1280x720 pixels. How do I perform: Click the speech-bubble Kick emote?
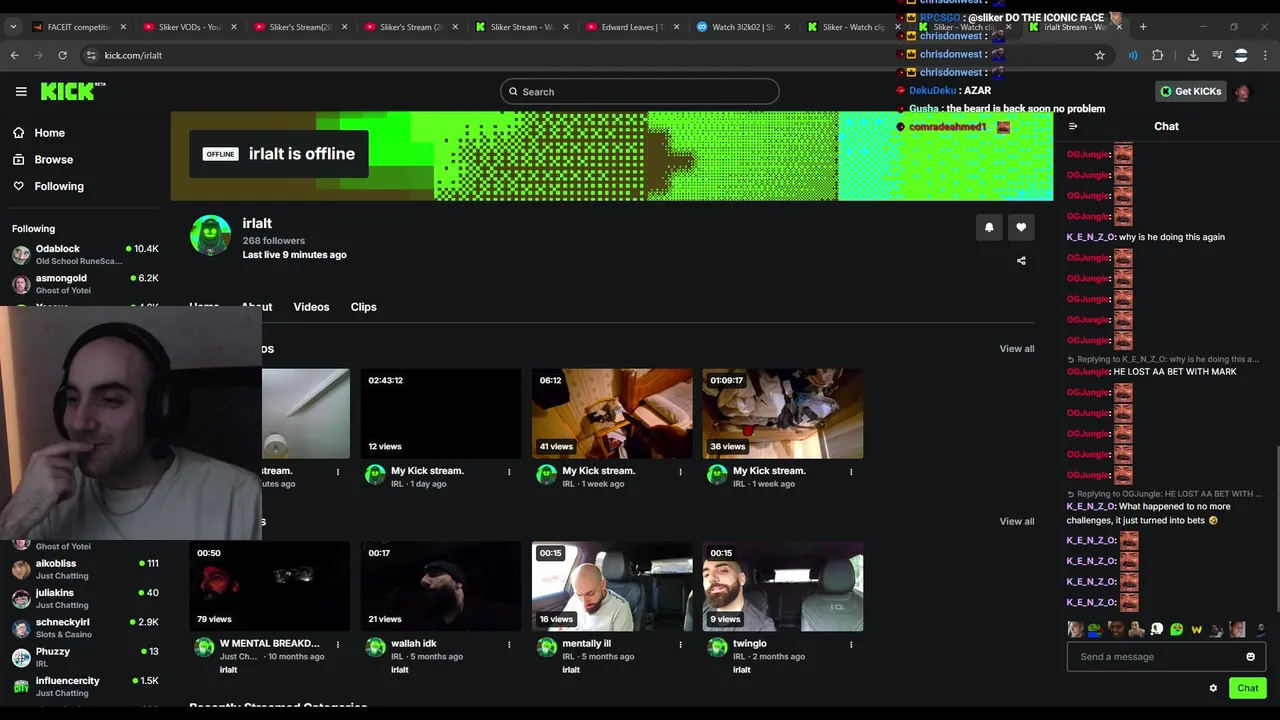(x=1156, y=629)
